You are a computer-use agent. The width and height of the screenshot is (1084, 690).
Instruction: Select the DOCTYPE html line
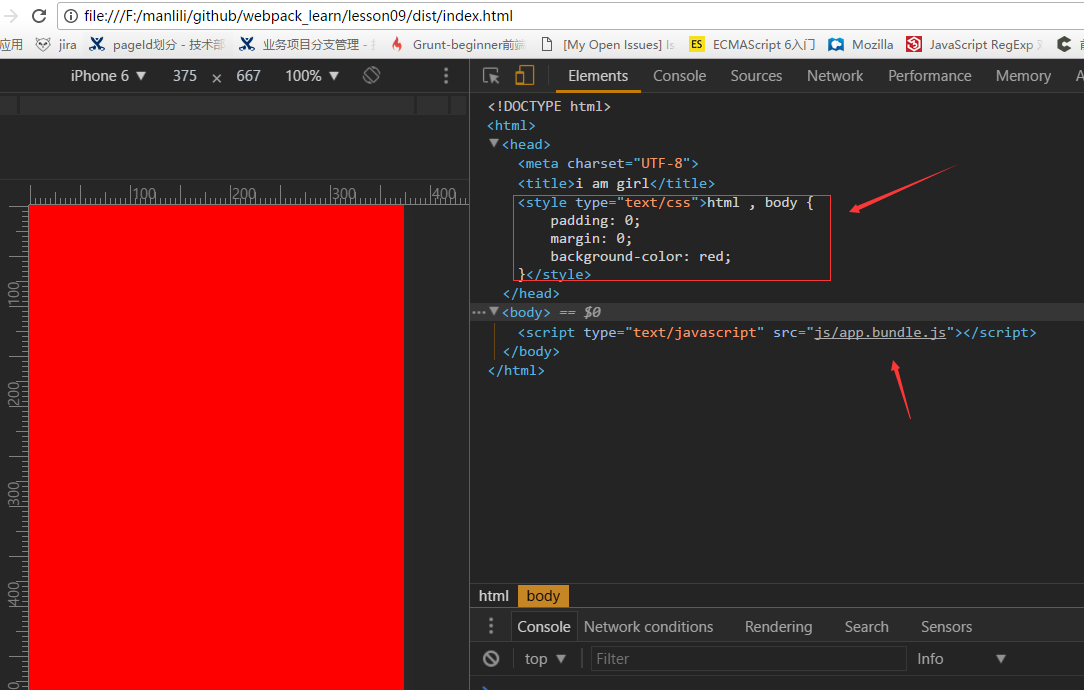tap(550, 106)
